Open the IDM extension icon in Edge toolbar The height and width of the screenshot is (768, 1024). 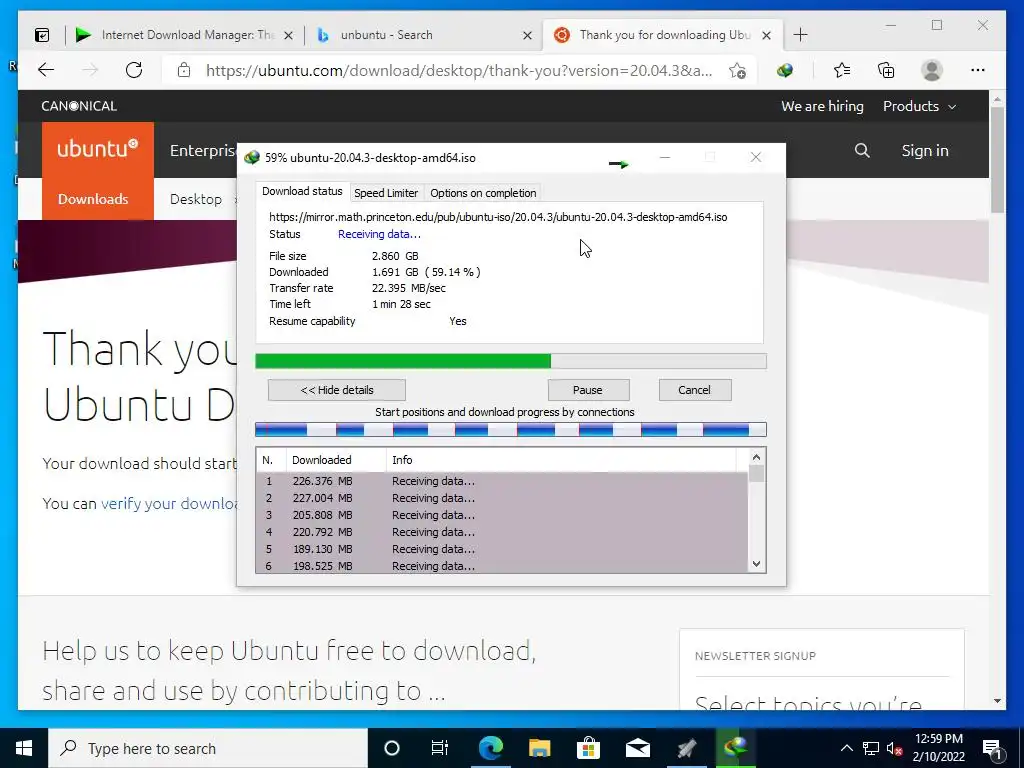pos(784,71)
